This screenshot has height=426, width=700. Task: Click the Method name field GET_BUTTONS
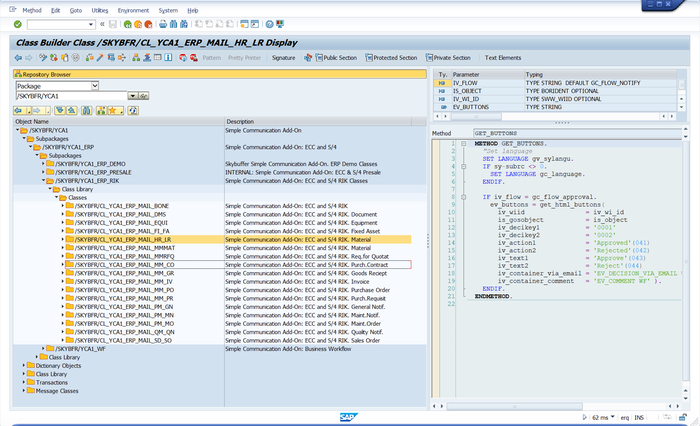[578, 133]
